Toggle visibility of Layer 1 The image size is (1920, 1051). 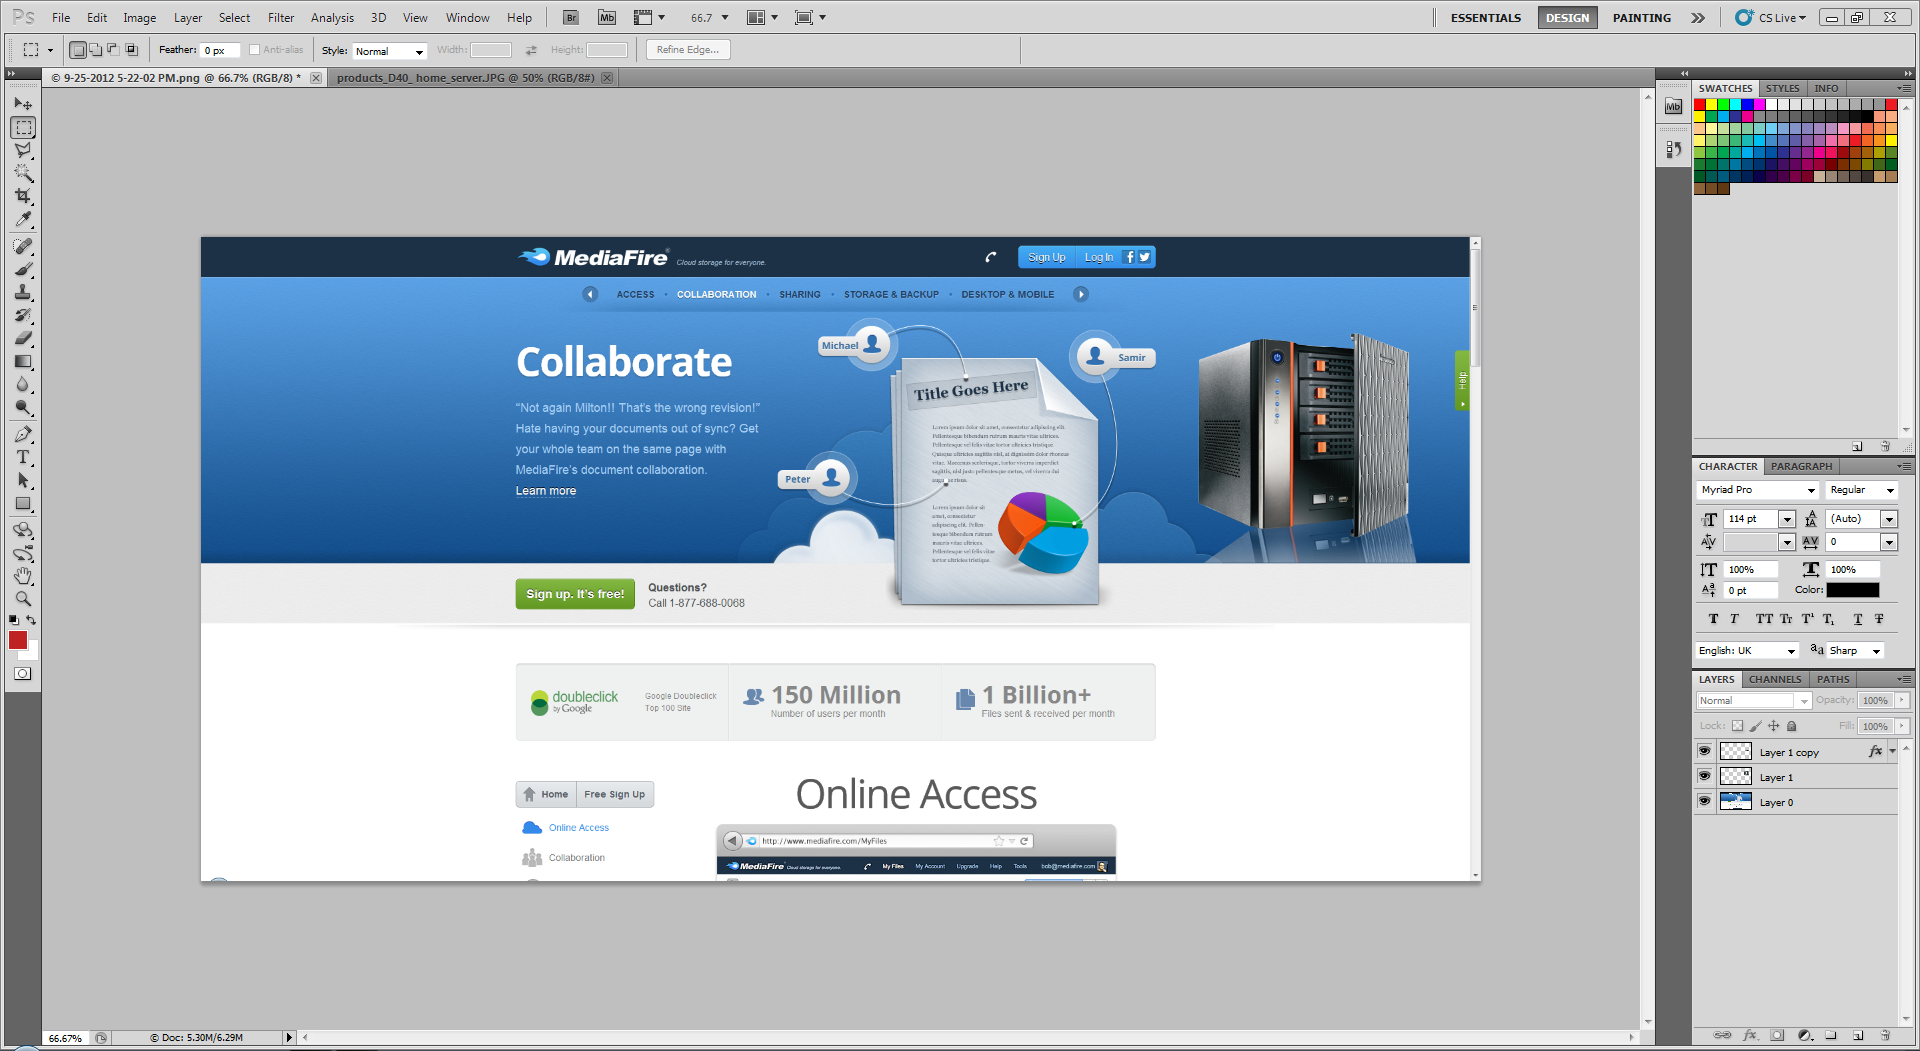pyautogui.click(x=1705, y=776)
